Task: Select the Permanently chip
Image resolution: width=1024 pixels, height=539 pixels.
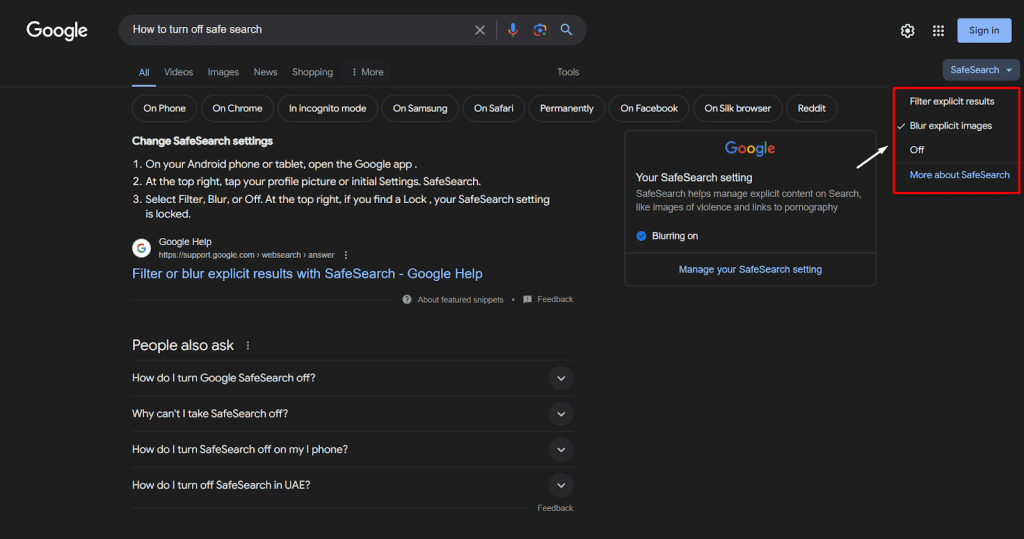Action: pyautogui.click(x=567, y=108)
